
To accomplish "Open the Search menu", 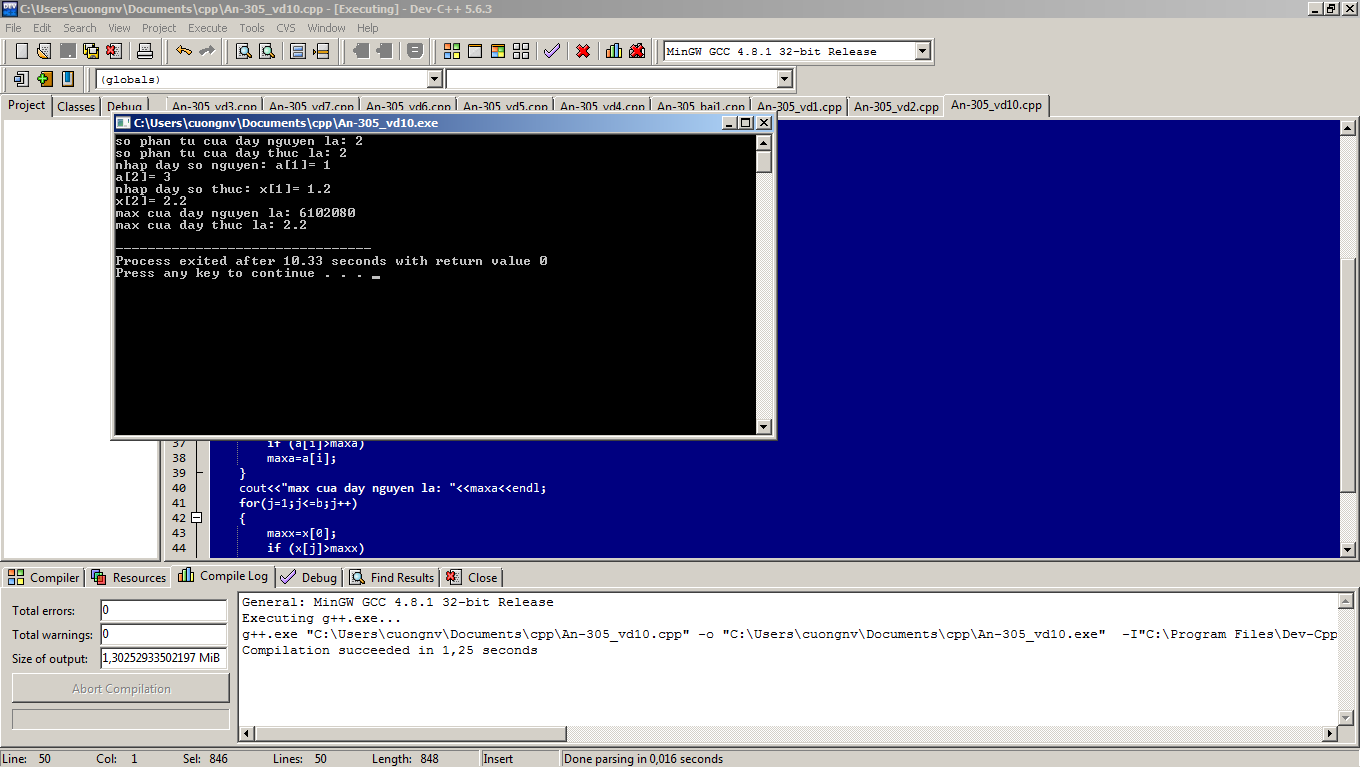I will (80, 28).
